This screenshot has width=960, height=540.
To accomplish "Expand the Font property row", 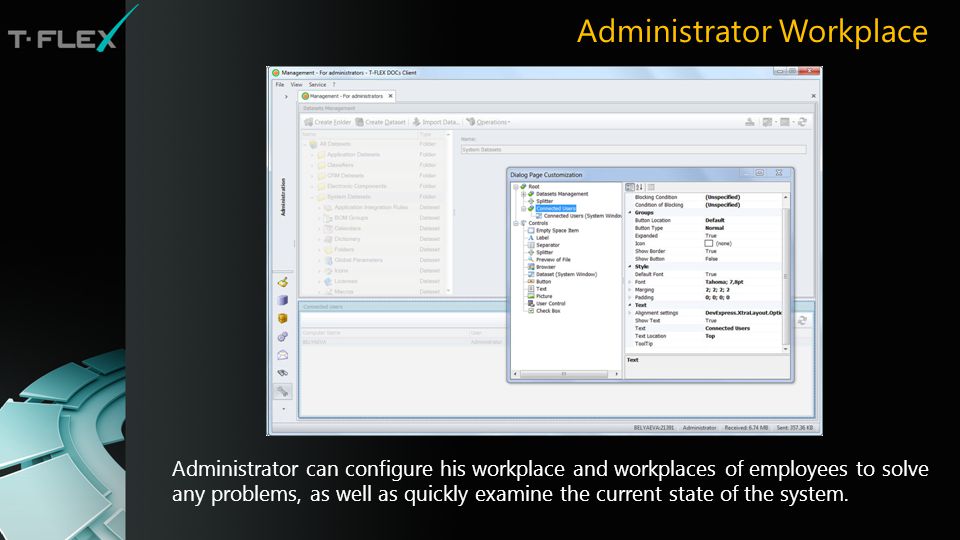I will point(630,282).
